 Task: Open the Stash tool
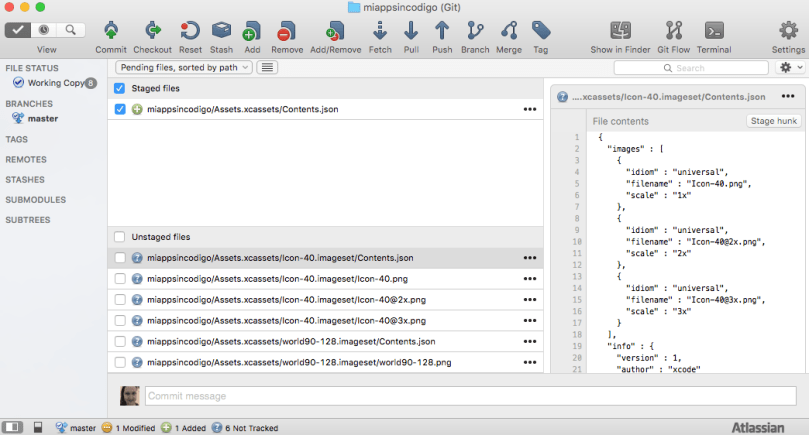[221, 30]
